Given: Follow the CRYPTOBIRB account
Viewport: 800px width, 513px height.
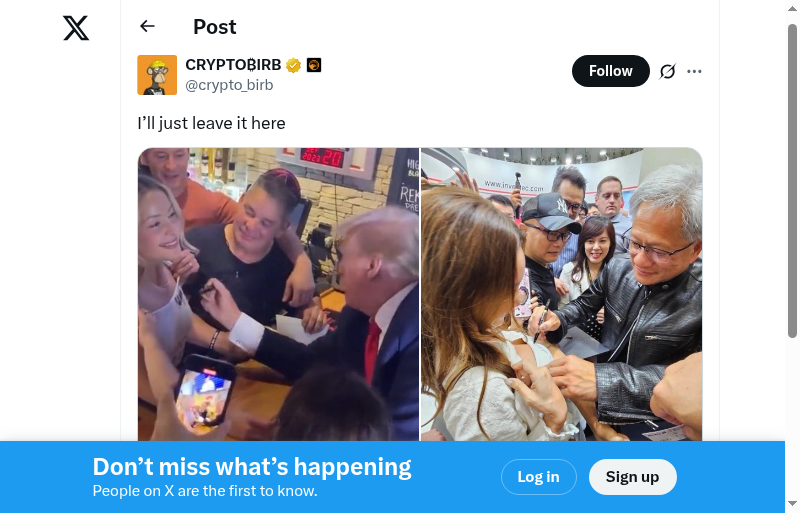Looking at the screenshot, I should [611, 71].
